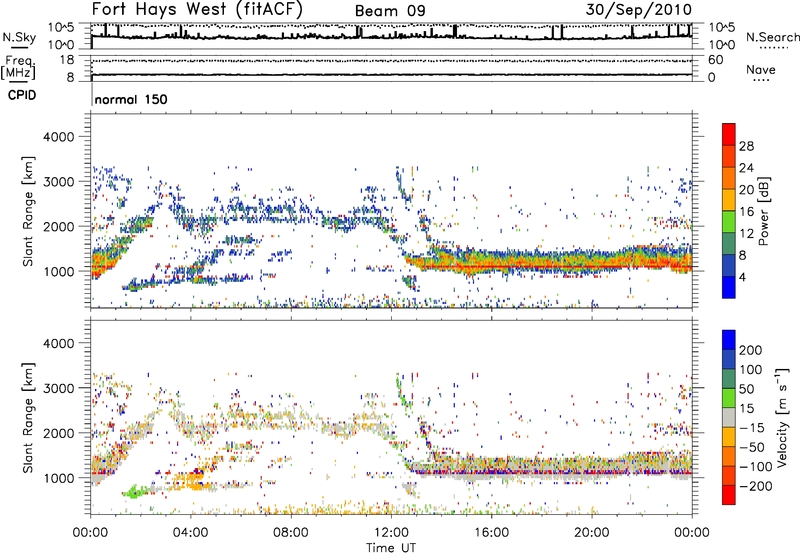Click the '4000' tick in the power panel
The image size is (800, 554).
58,137
